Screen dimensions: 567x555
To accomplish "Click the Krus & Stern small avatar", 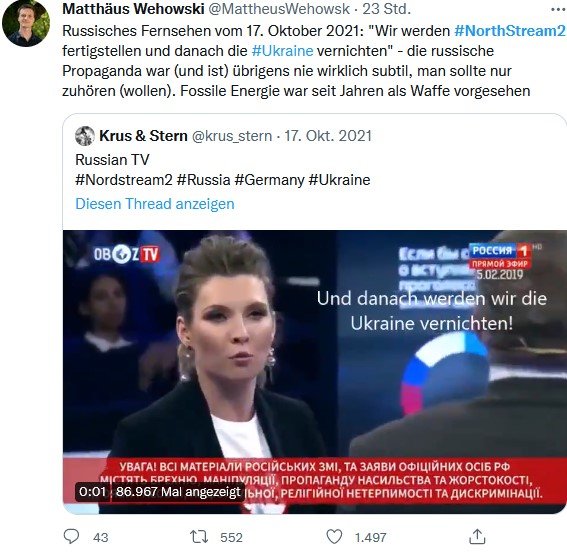I will click(x=85, y=136).
